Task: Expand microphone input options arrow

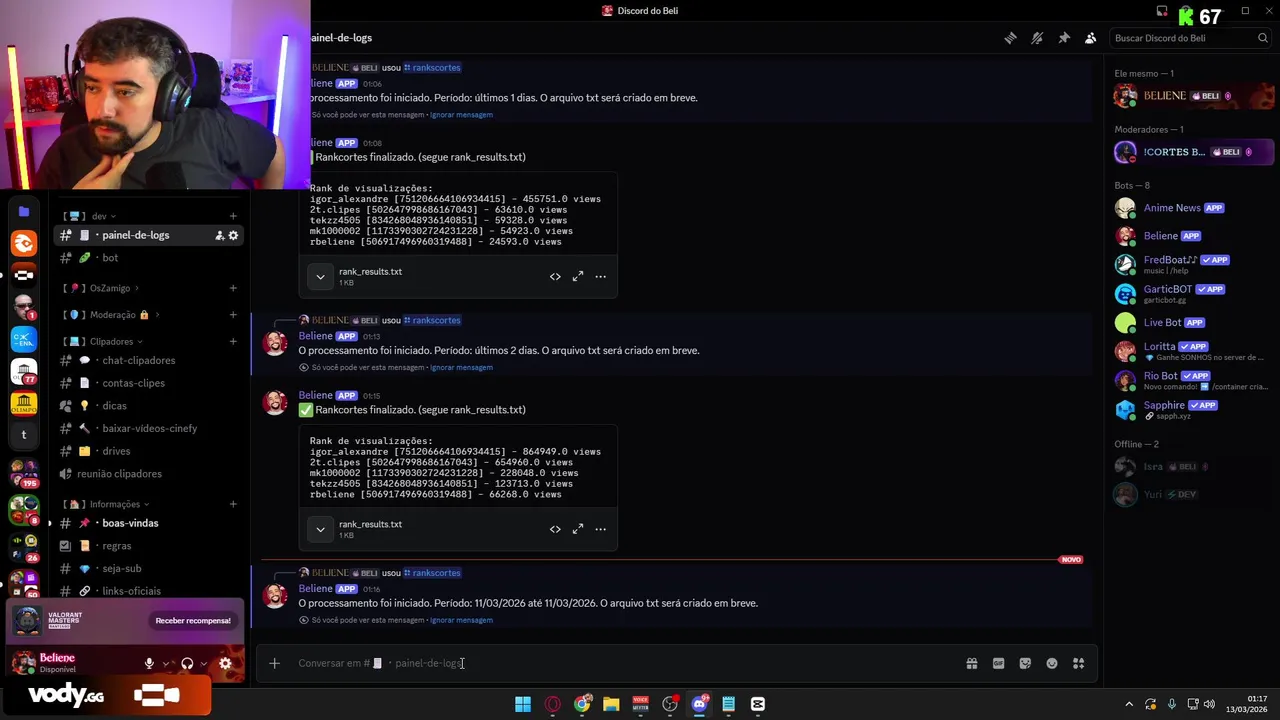Action: click(x=165, y=663)
